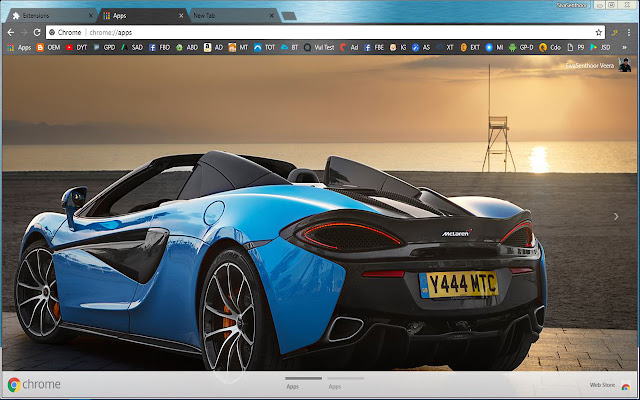Open the FBD Facebook bookmark
This screenshot has width=640, height=400.
pos(159,47)
